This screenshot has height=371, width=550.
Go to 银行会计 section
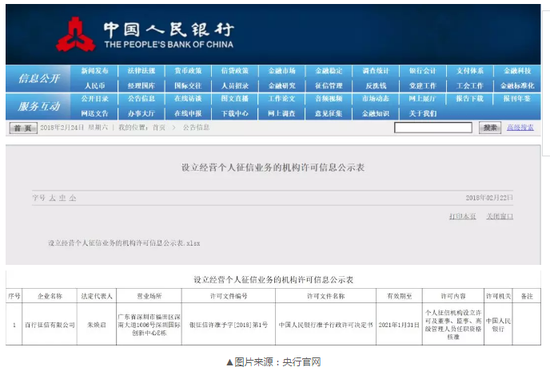point(423,71)
